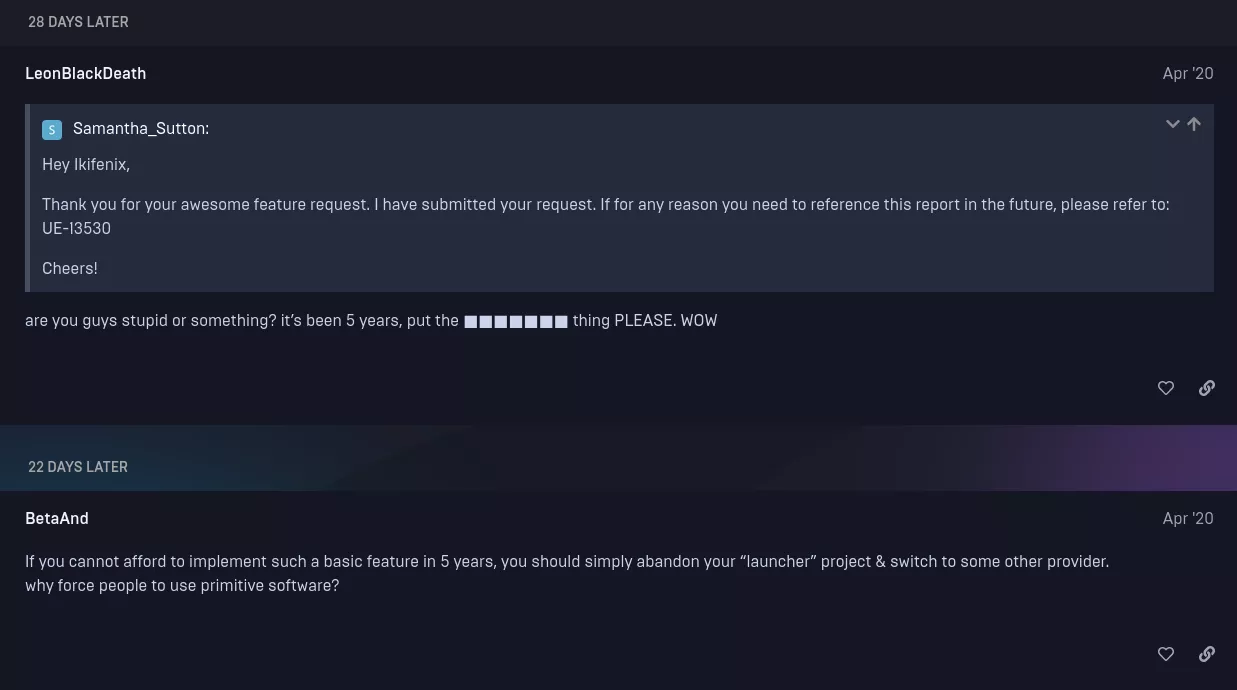The height and width of the screenshot is (690, 1237).
Task: Click Samantha_Sutton's avatar in the quote header
Action: pos(52,129)
